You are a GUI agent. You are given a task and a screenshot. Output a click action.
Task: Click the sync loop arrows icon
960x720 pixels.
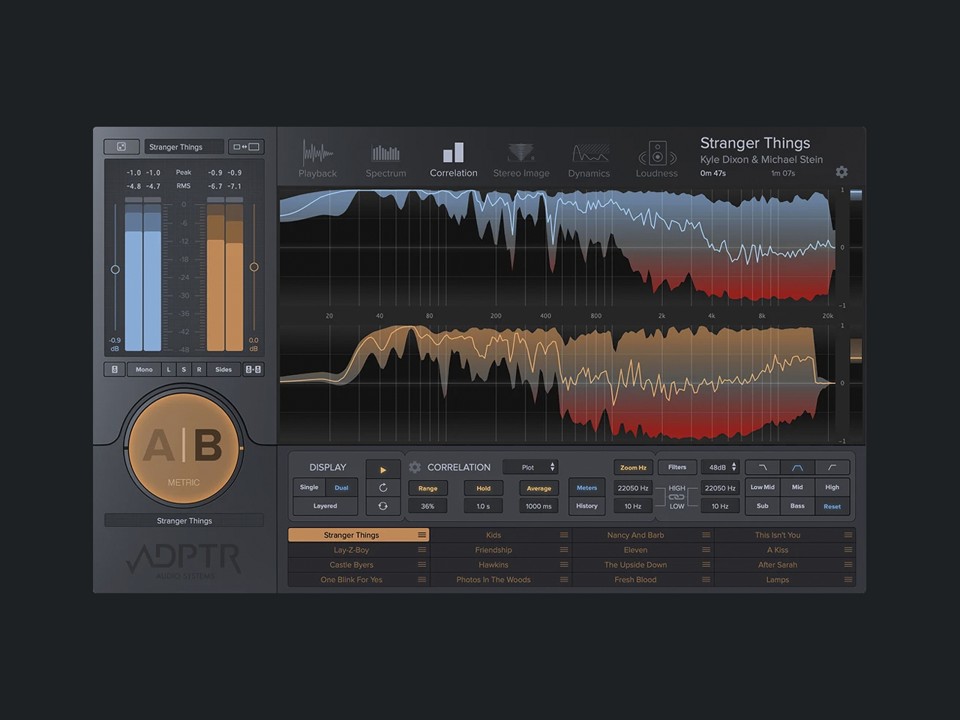pyautogui.click(x=383, y=506)
